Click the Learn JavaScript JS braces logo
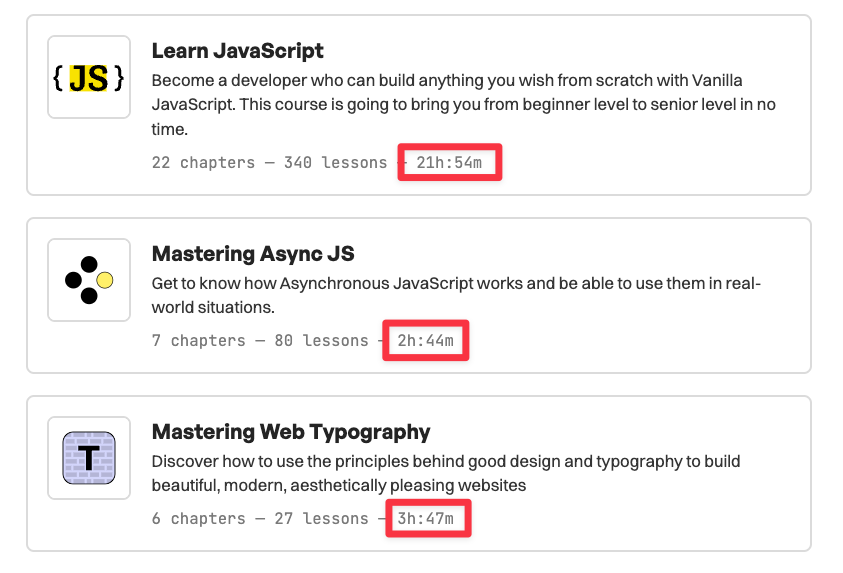Screen dimensions: 843x573 pyautogui.click(x=89, y=78)
